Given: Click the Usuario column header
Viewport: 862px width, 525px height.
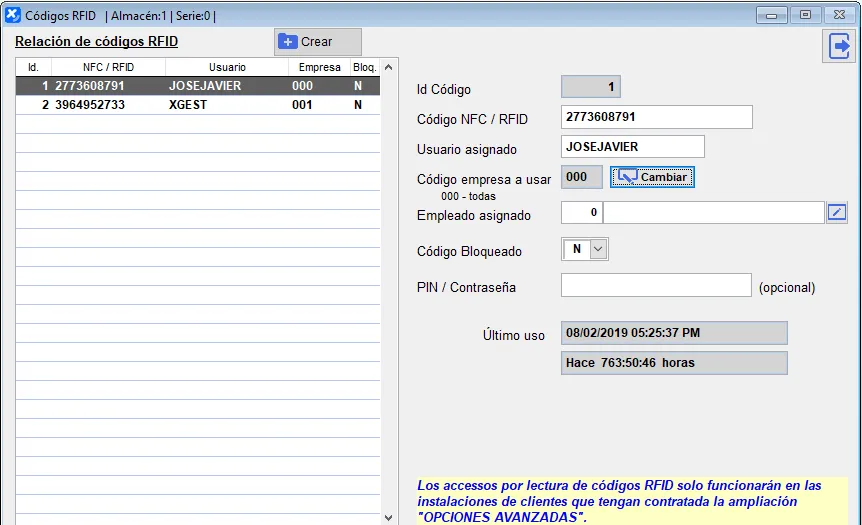Looking at the screenshot, I should (227, 68).
